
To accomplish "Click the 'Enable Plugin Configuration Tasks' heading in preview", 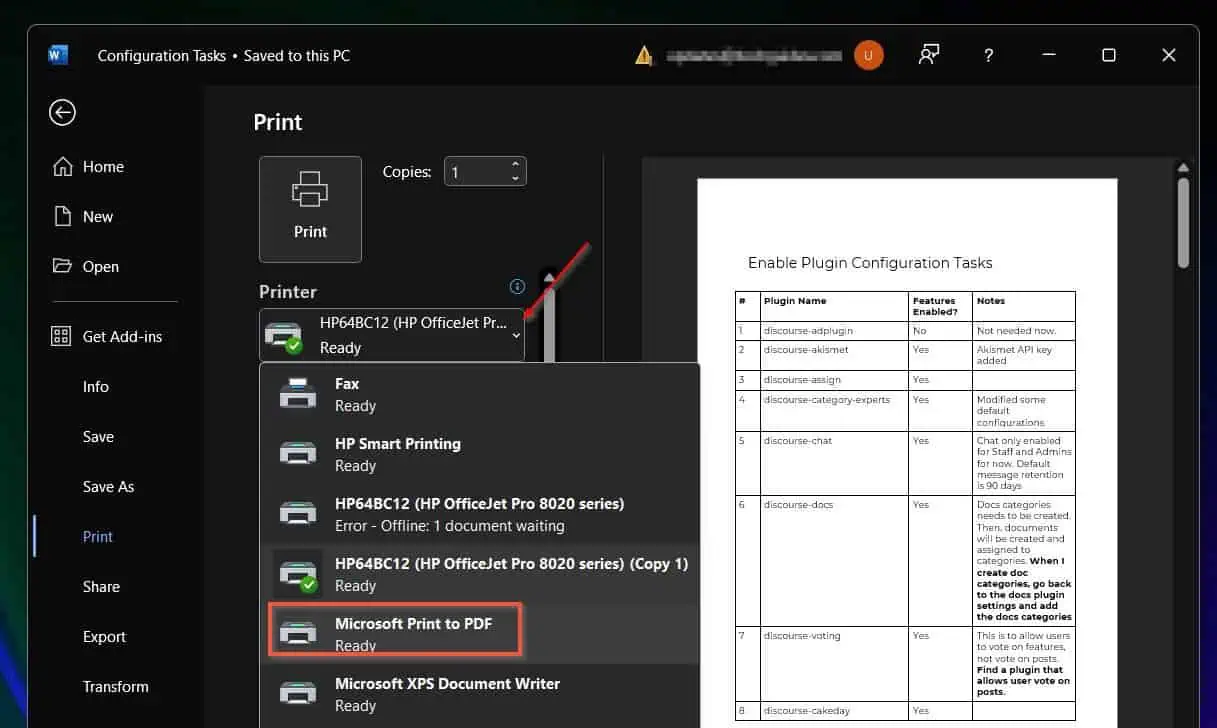I will 870,263.
